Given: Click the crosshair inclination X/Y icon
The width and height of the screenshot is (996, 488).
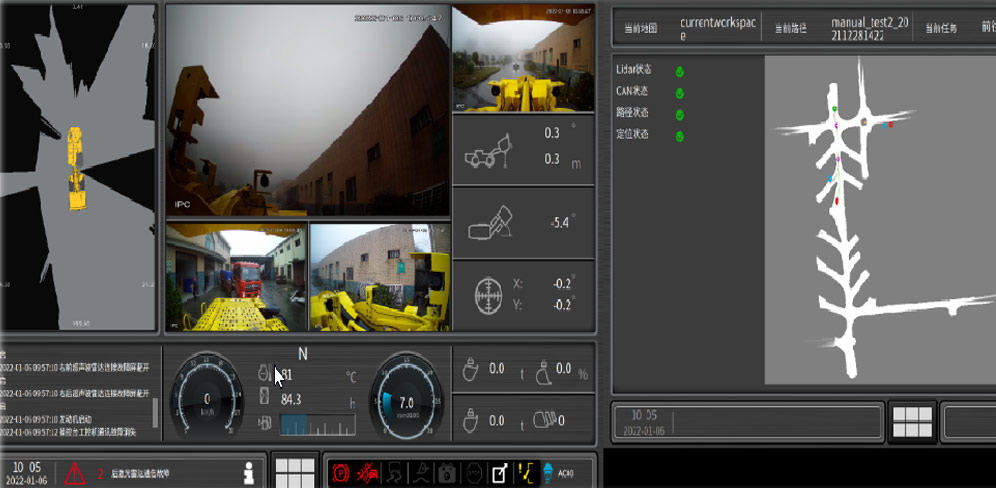Looking at the screenshot, I should pos(488,296).
